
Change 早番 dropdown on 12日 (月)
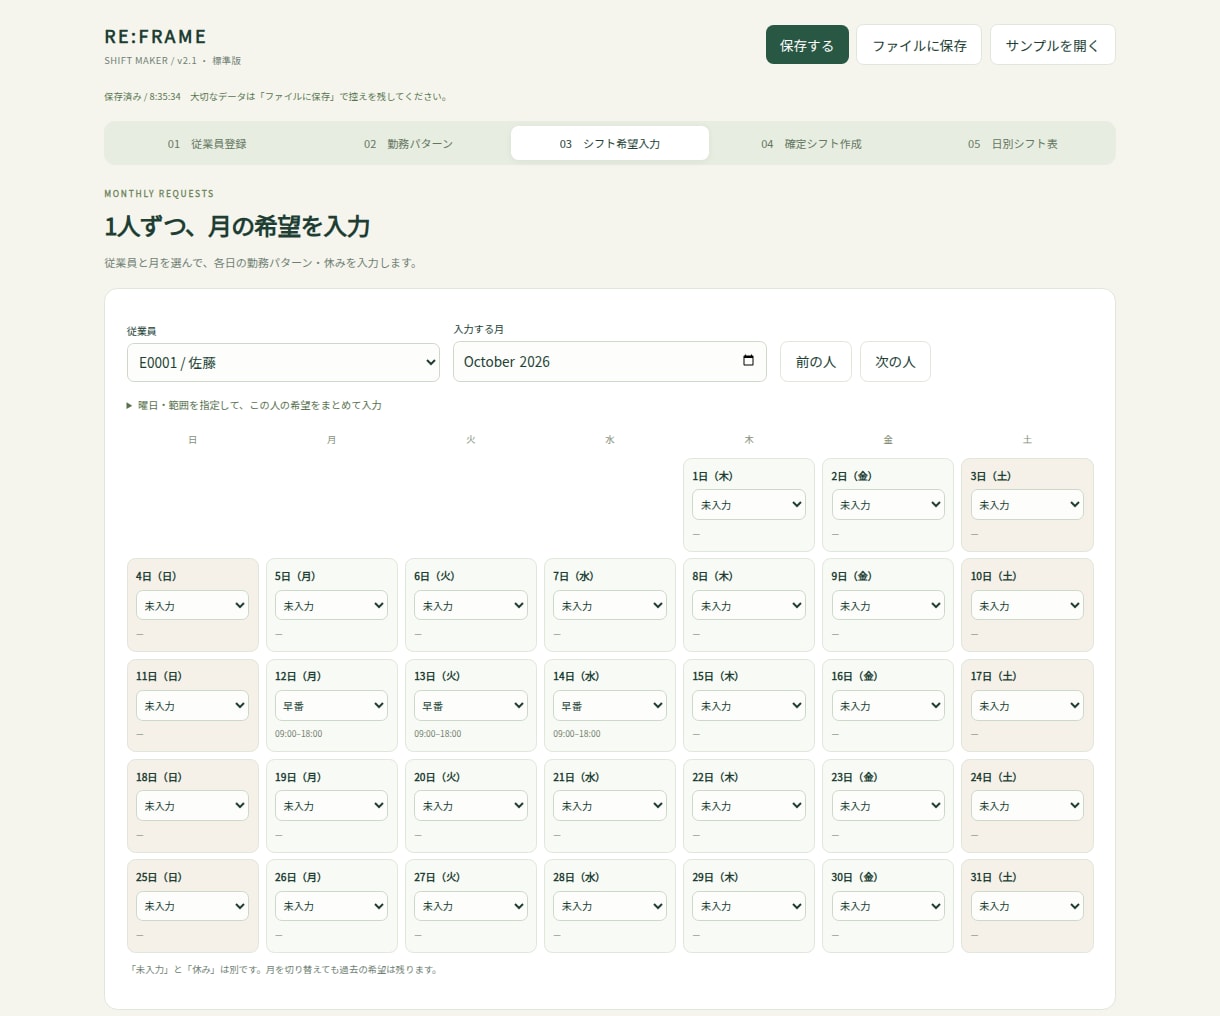[x=331, y=706]
